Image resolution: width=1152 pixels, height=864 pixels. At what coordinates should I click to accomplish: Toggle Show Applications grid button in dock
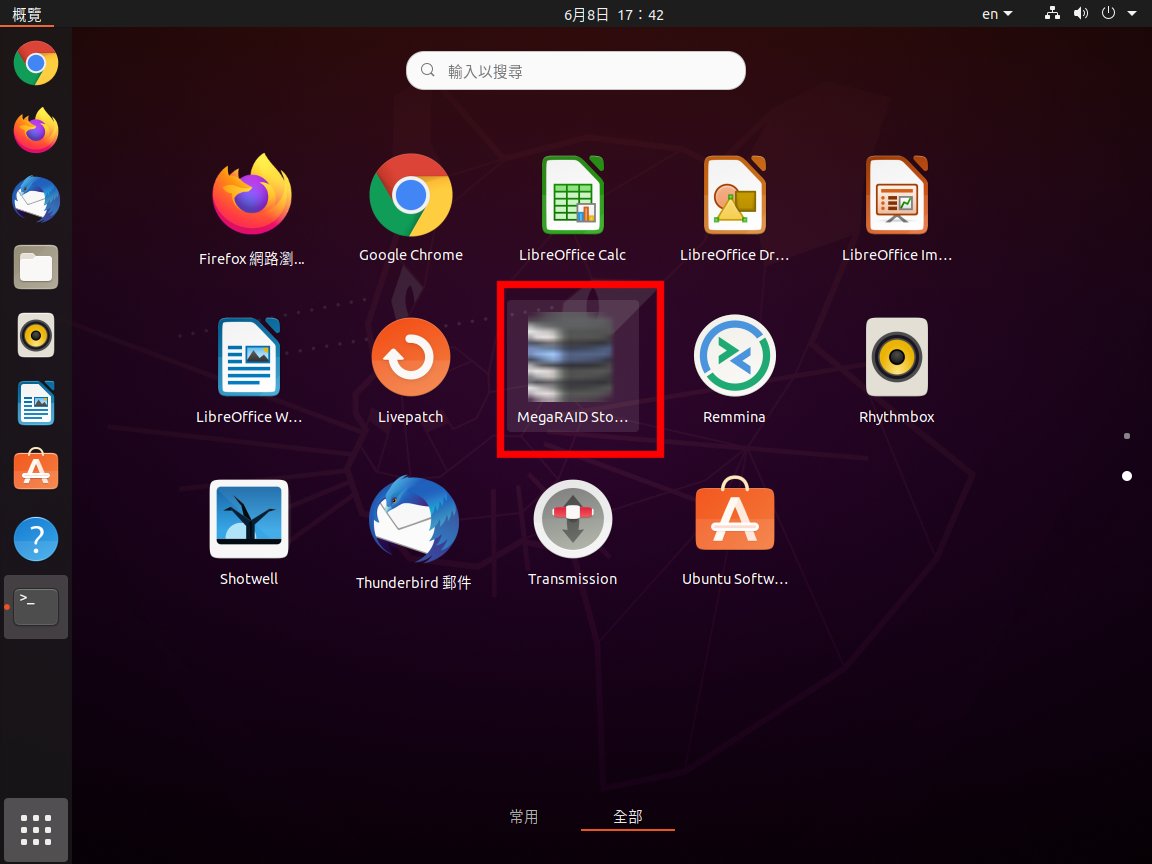(36, 830)
